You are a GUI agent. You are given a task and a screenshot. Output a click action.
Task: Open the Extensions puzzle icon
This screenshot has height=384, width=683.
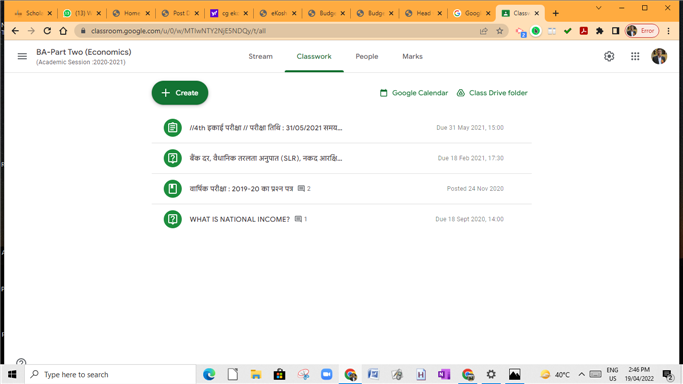click(600, 31)
